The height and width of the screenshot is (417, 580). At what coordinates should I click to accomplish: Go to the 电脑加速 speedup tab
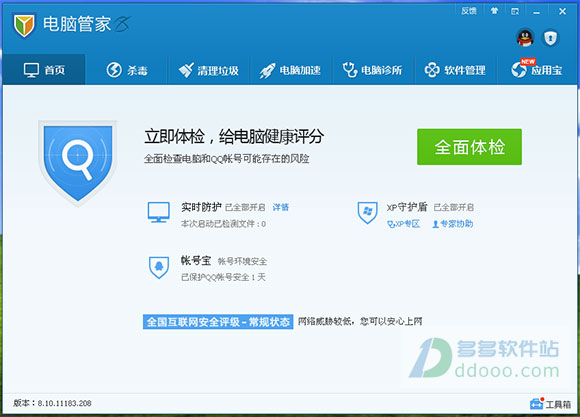pyautogui.click(x=291, y=70)
